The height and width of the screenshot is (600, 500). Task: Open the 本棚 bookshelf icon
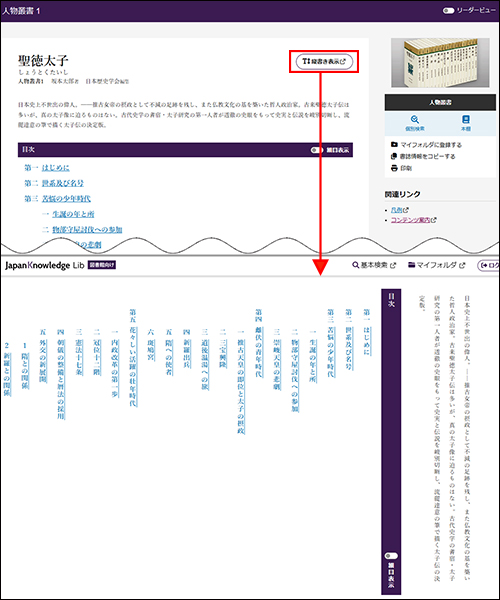pyautogui.click(x=466, y=119)
